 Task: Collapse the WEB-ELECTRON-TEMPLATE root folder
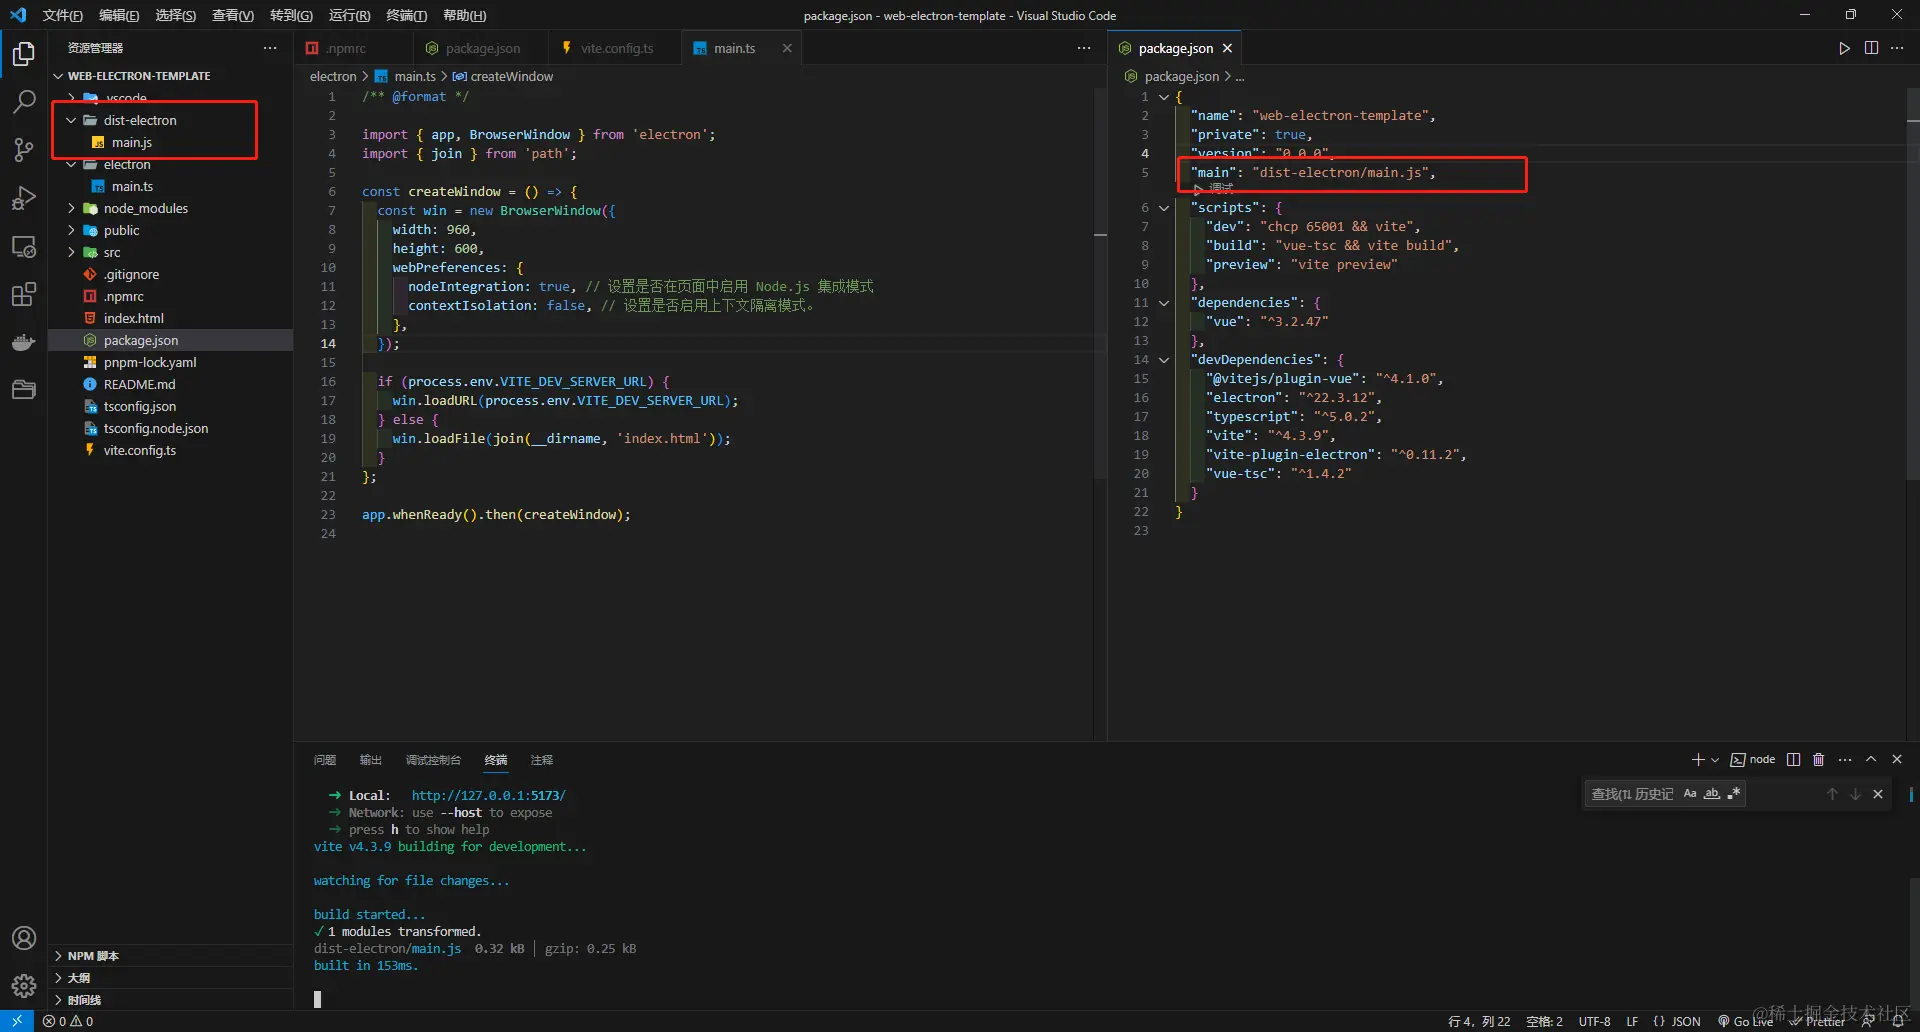[x=58, y=76]
